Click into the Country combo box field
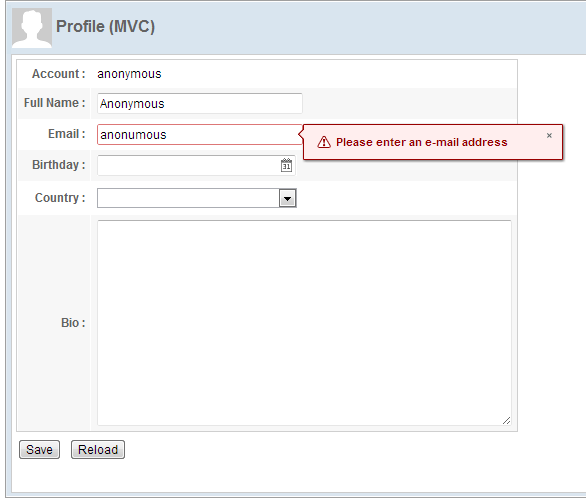 pyautogui.click(x=188, y=198)
